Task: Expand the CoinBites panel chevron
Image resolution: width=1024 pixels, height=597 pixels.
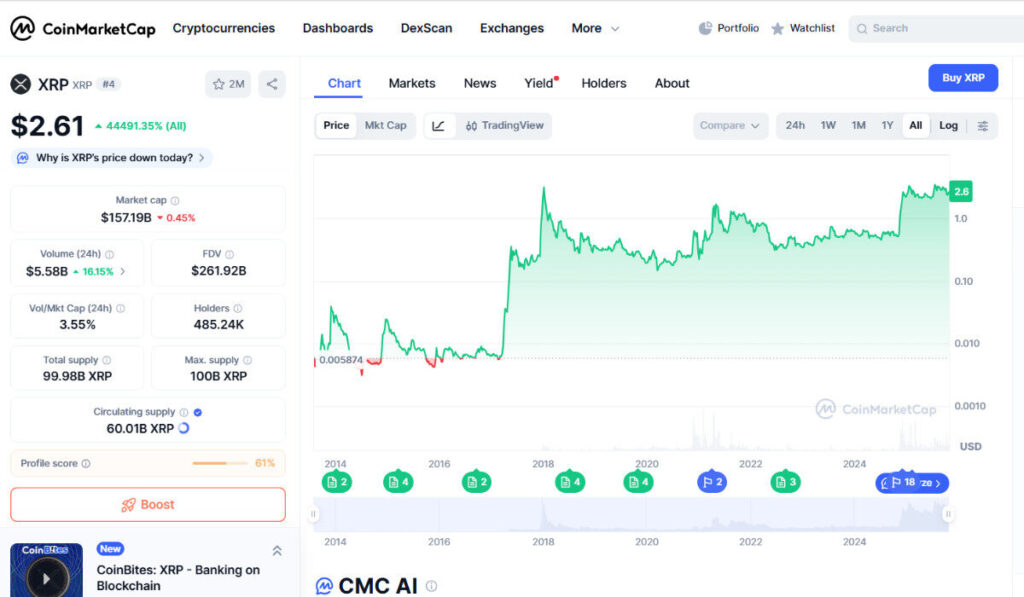Action: tap(277, 550)
